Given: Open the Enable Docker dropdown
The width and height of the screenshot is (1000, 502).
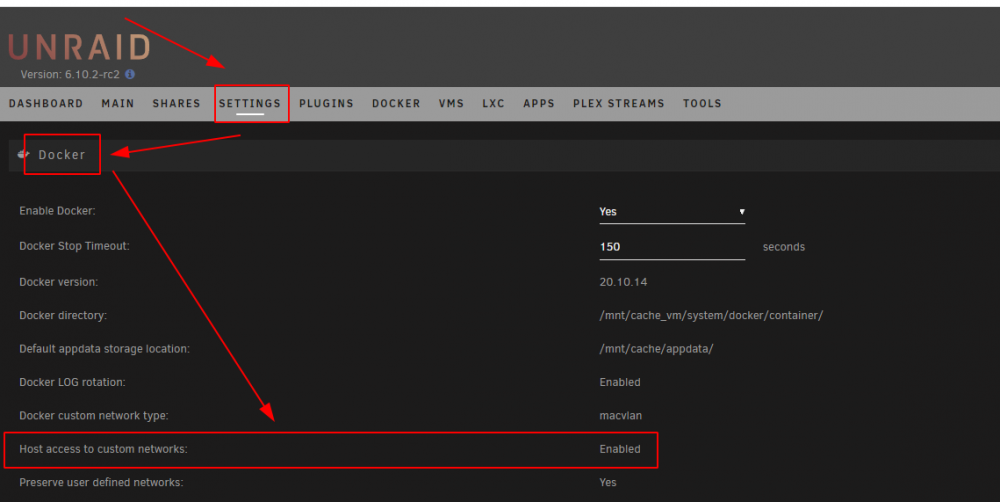Looking at the screenshot, I should [672, 212].
